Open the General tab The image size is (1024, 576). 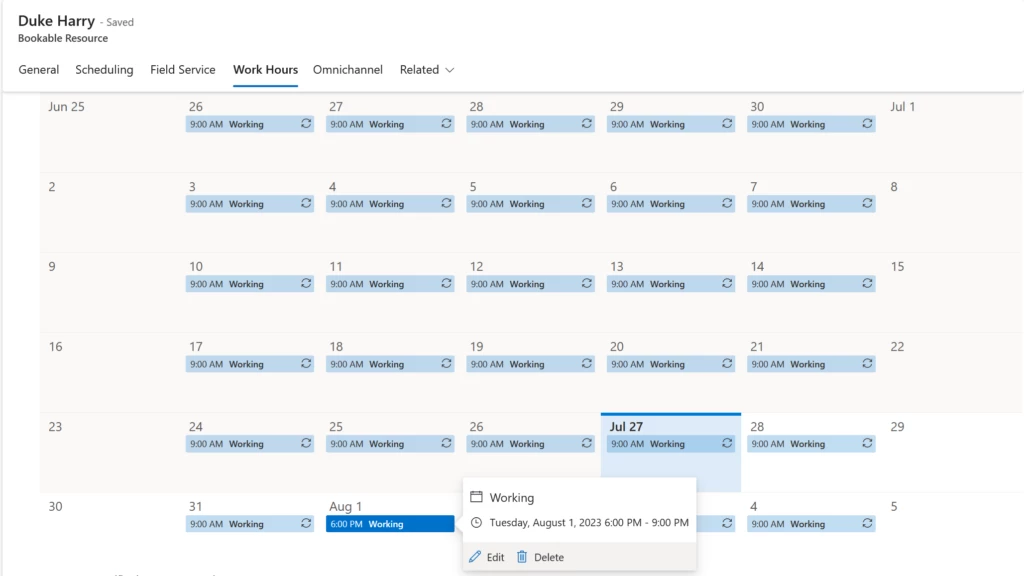(39, 70)
